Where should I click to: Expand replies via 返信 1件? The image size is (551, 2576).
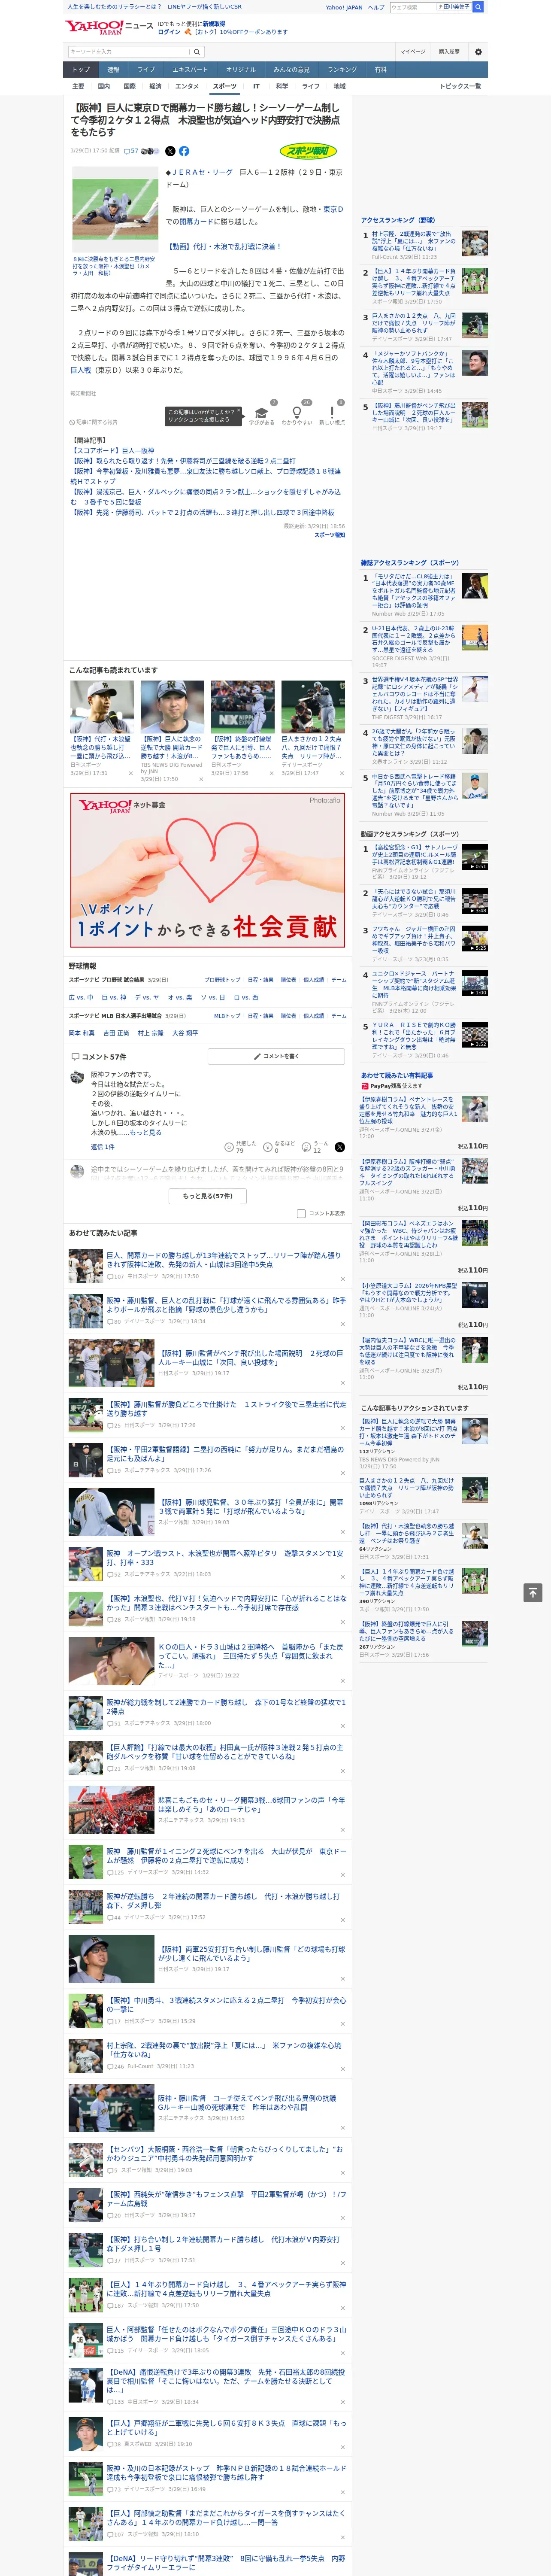pos(103,1147)
